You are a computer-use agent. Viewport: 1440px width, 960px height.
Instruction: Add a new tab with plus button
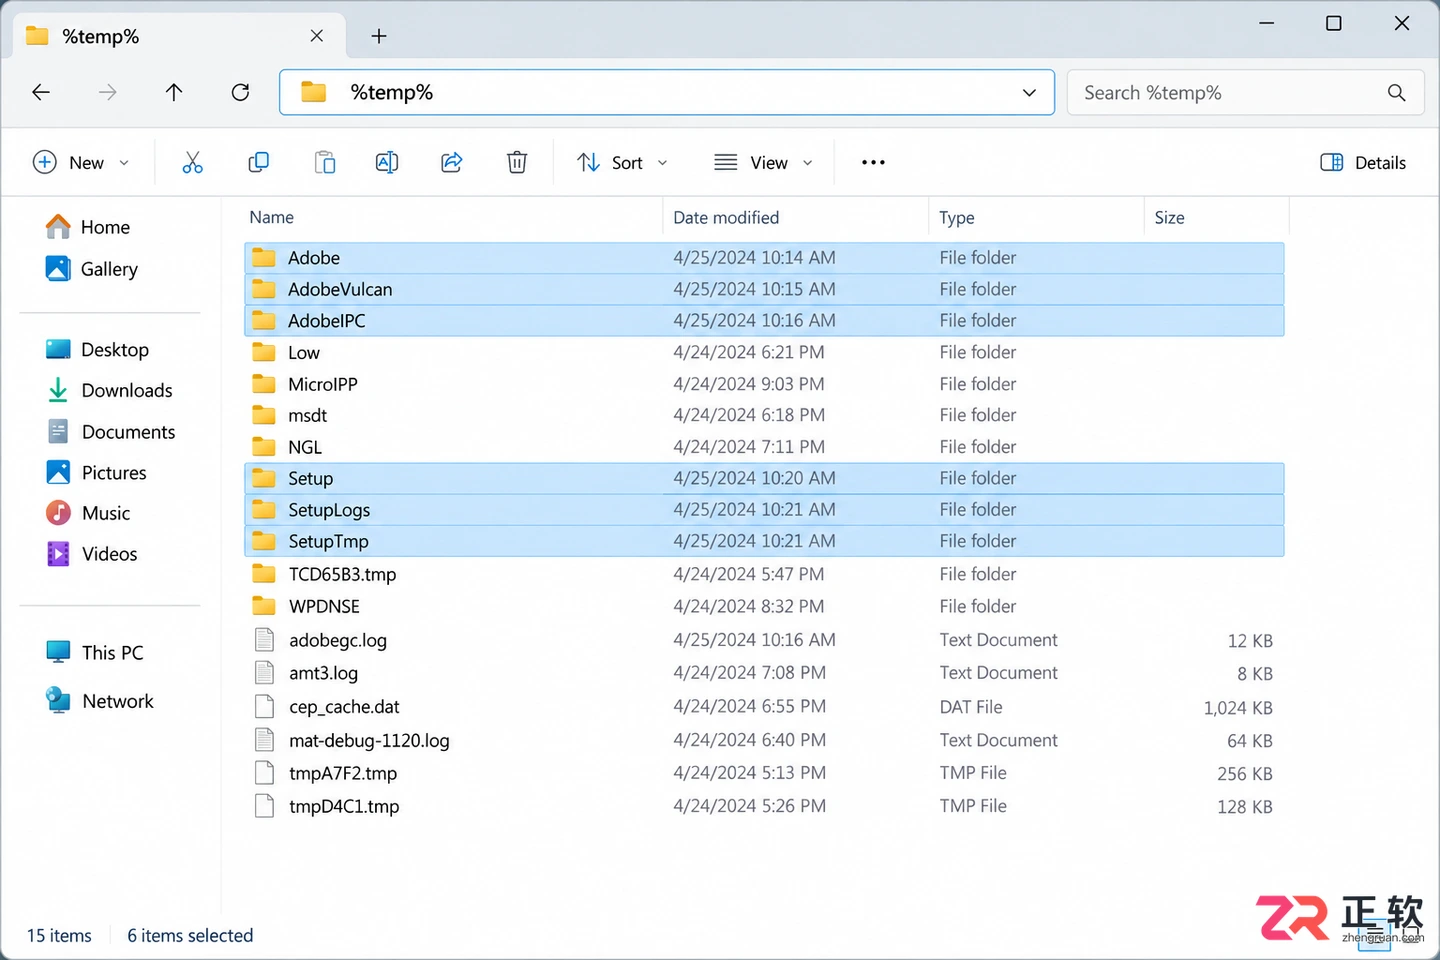pyautogui.click(x=379, y=36)
